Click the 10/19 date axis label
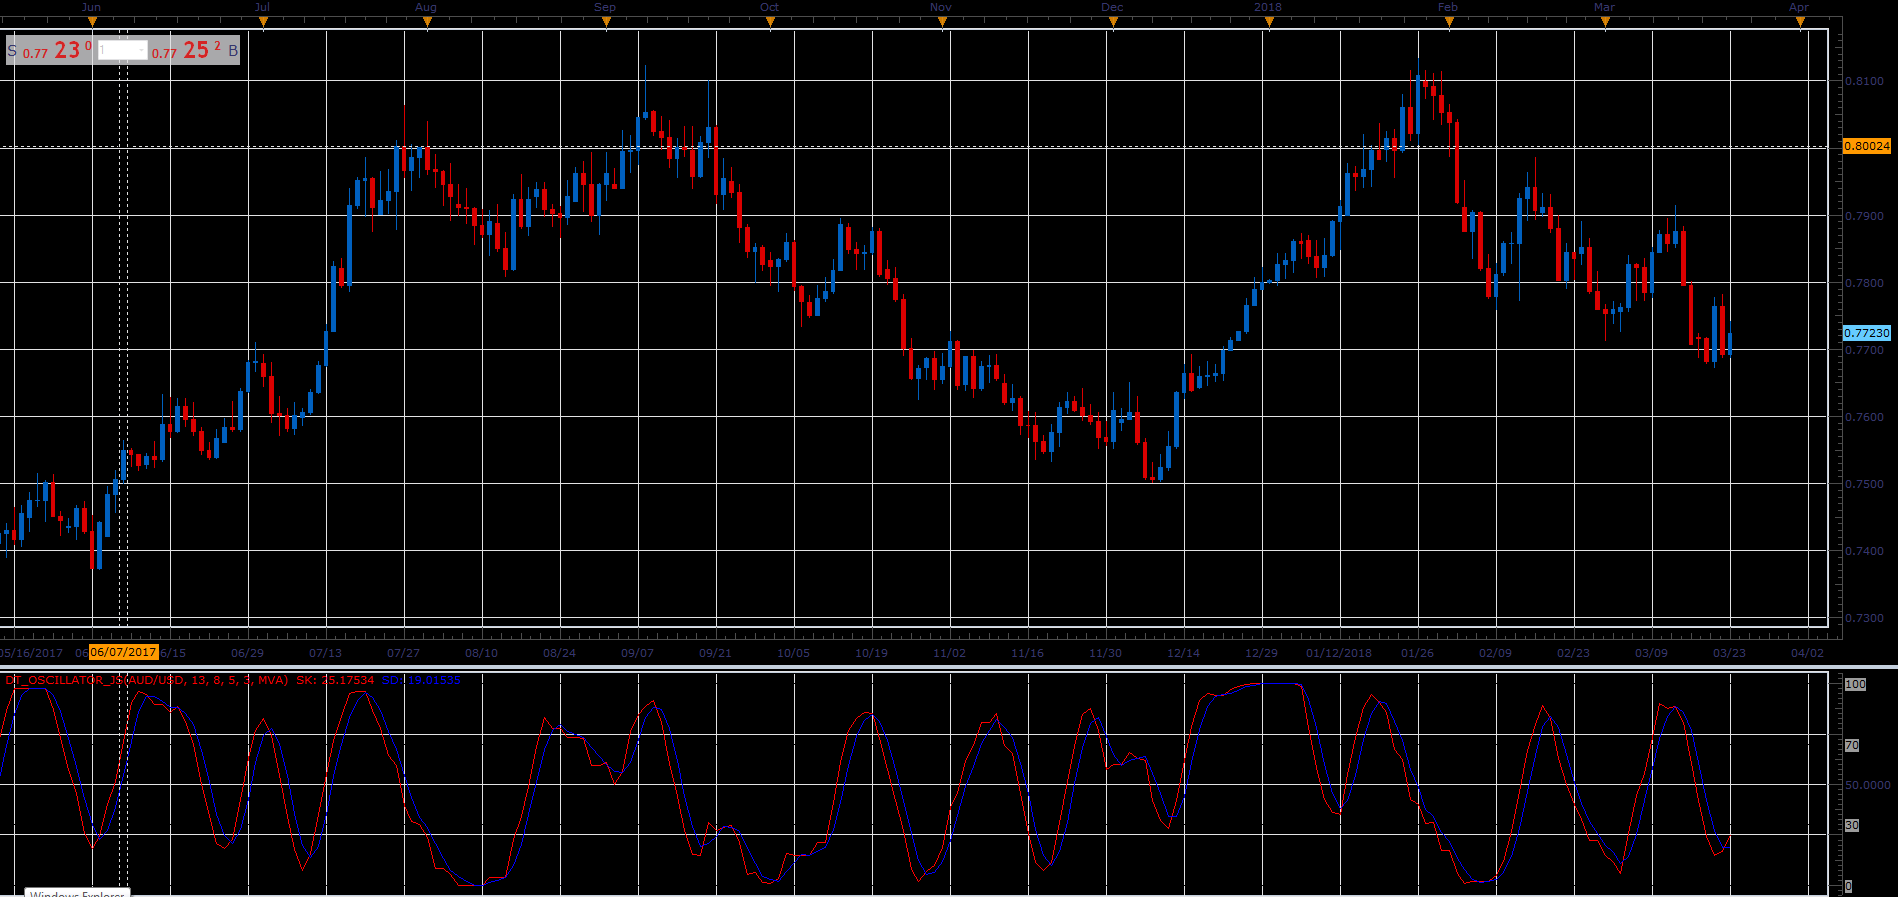 click(871, 653)
